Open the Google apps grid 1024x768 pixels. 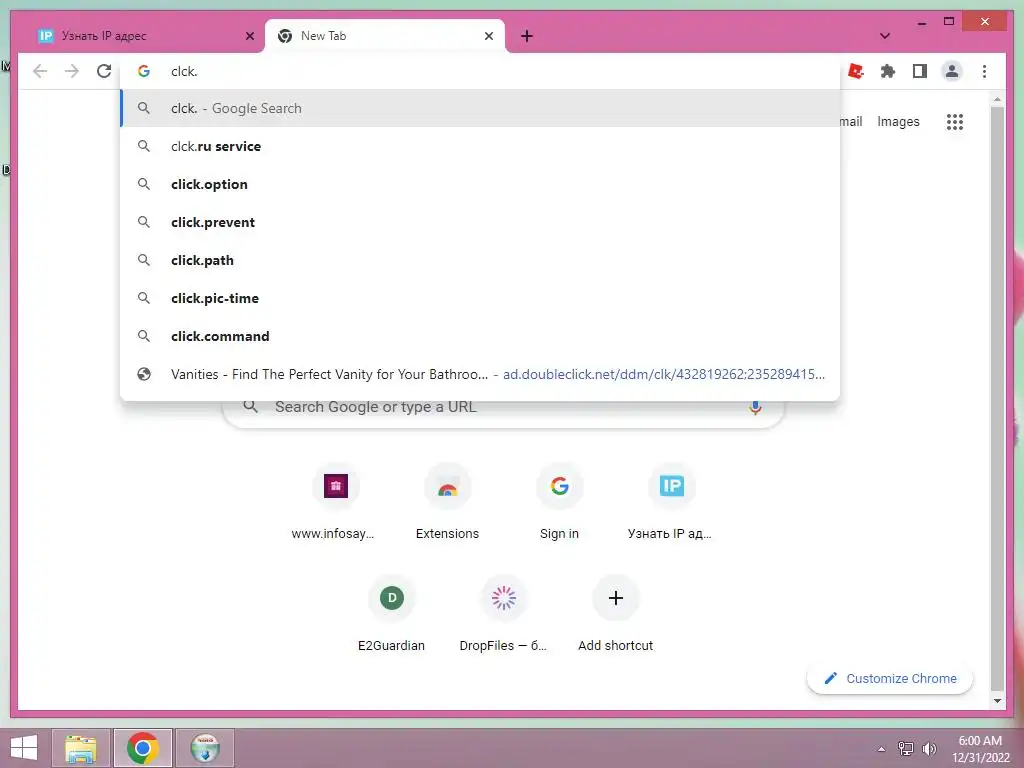[955, 121]
